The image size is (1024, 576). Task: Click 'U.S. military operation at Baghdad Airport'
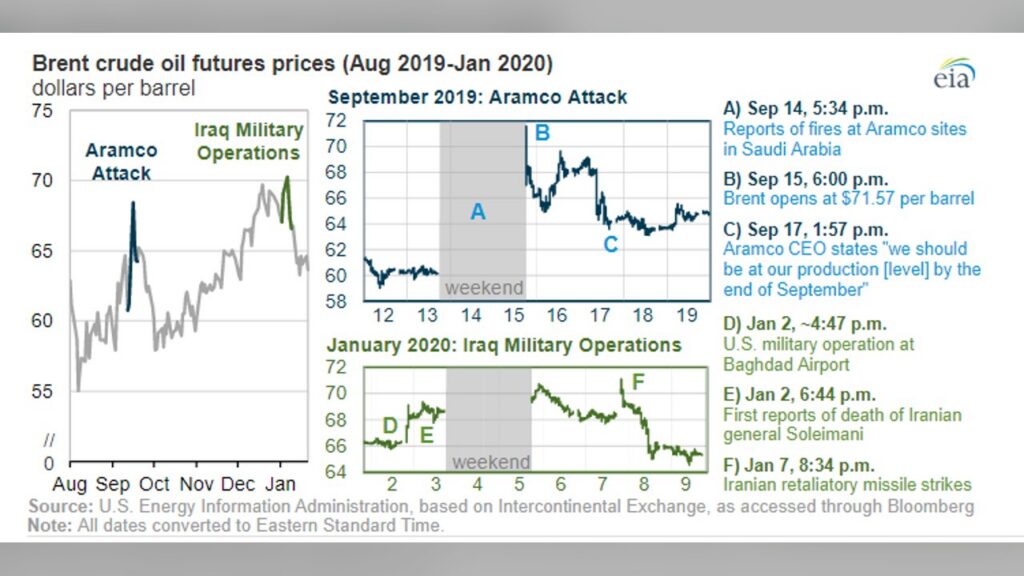click(x=818, y=355)
